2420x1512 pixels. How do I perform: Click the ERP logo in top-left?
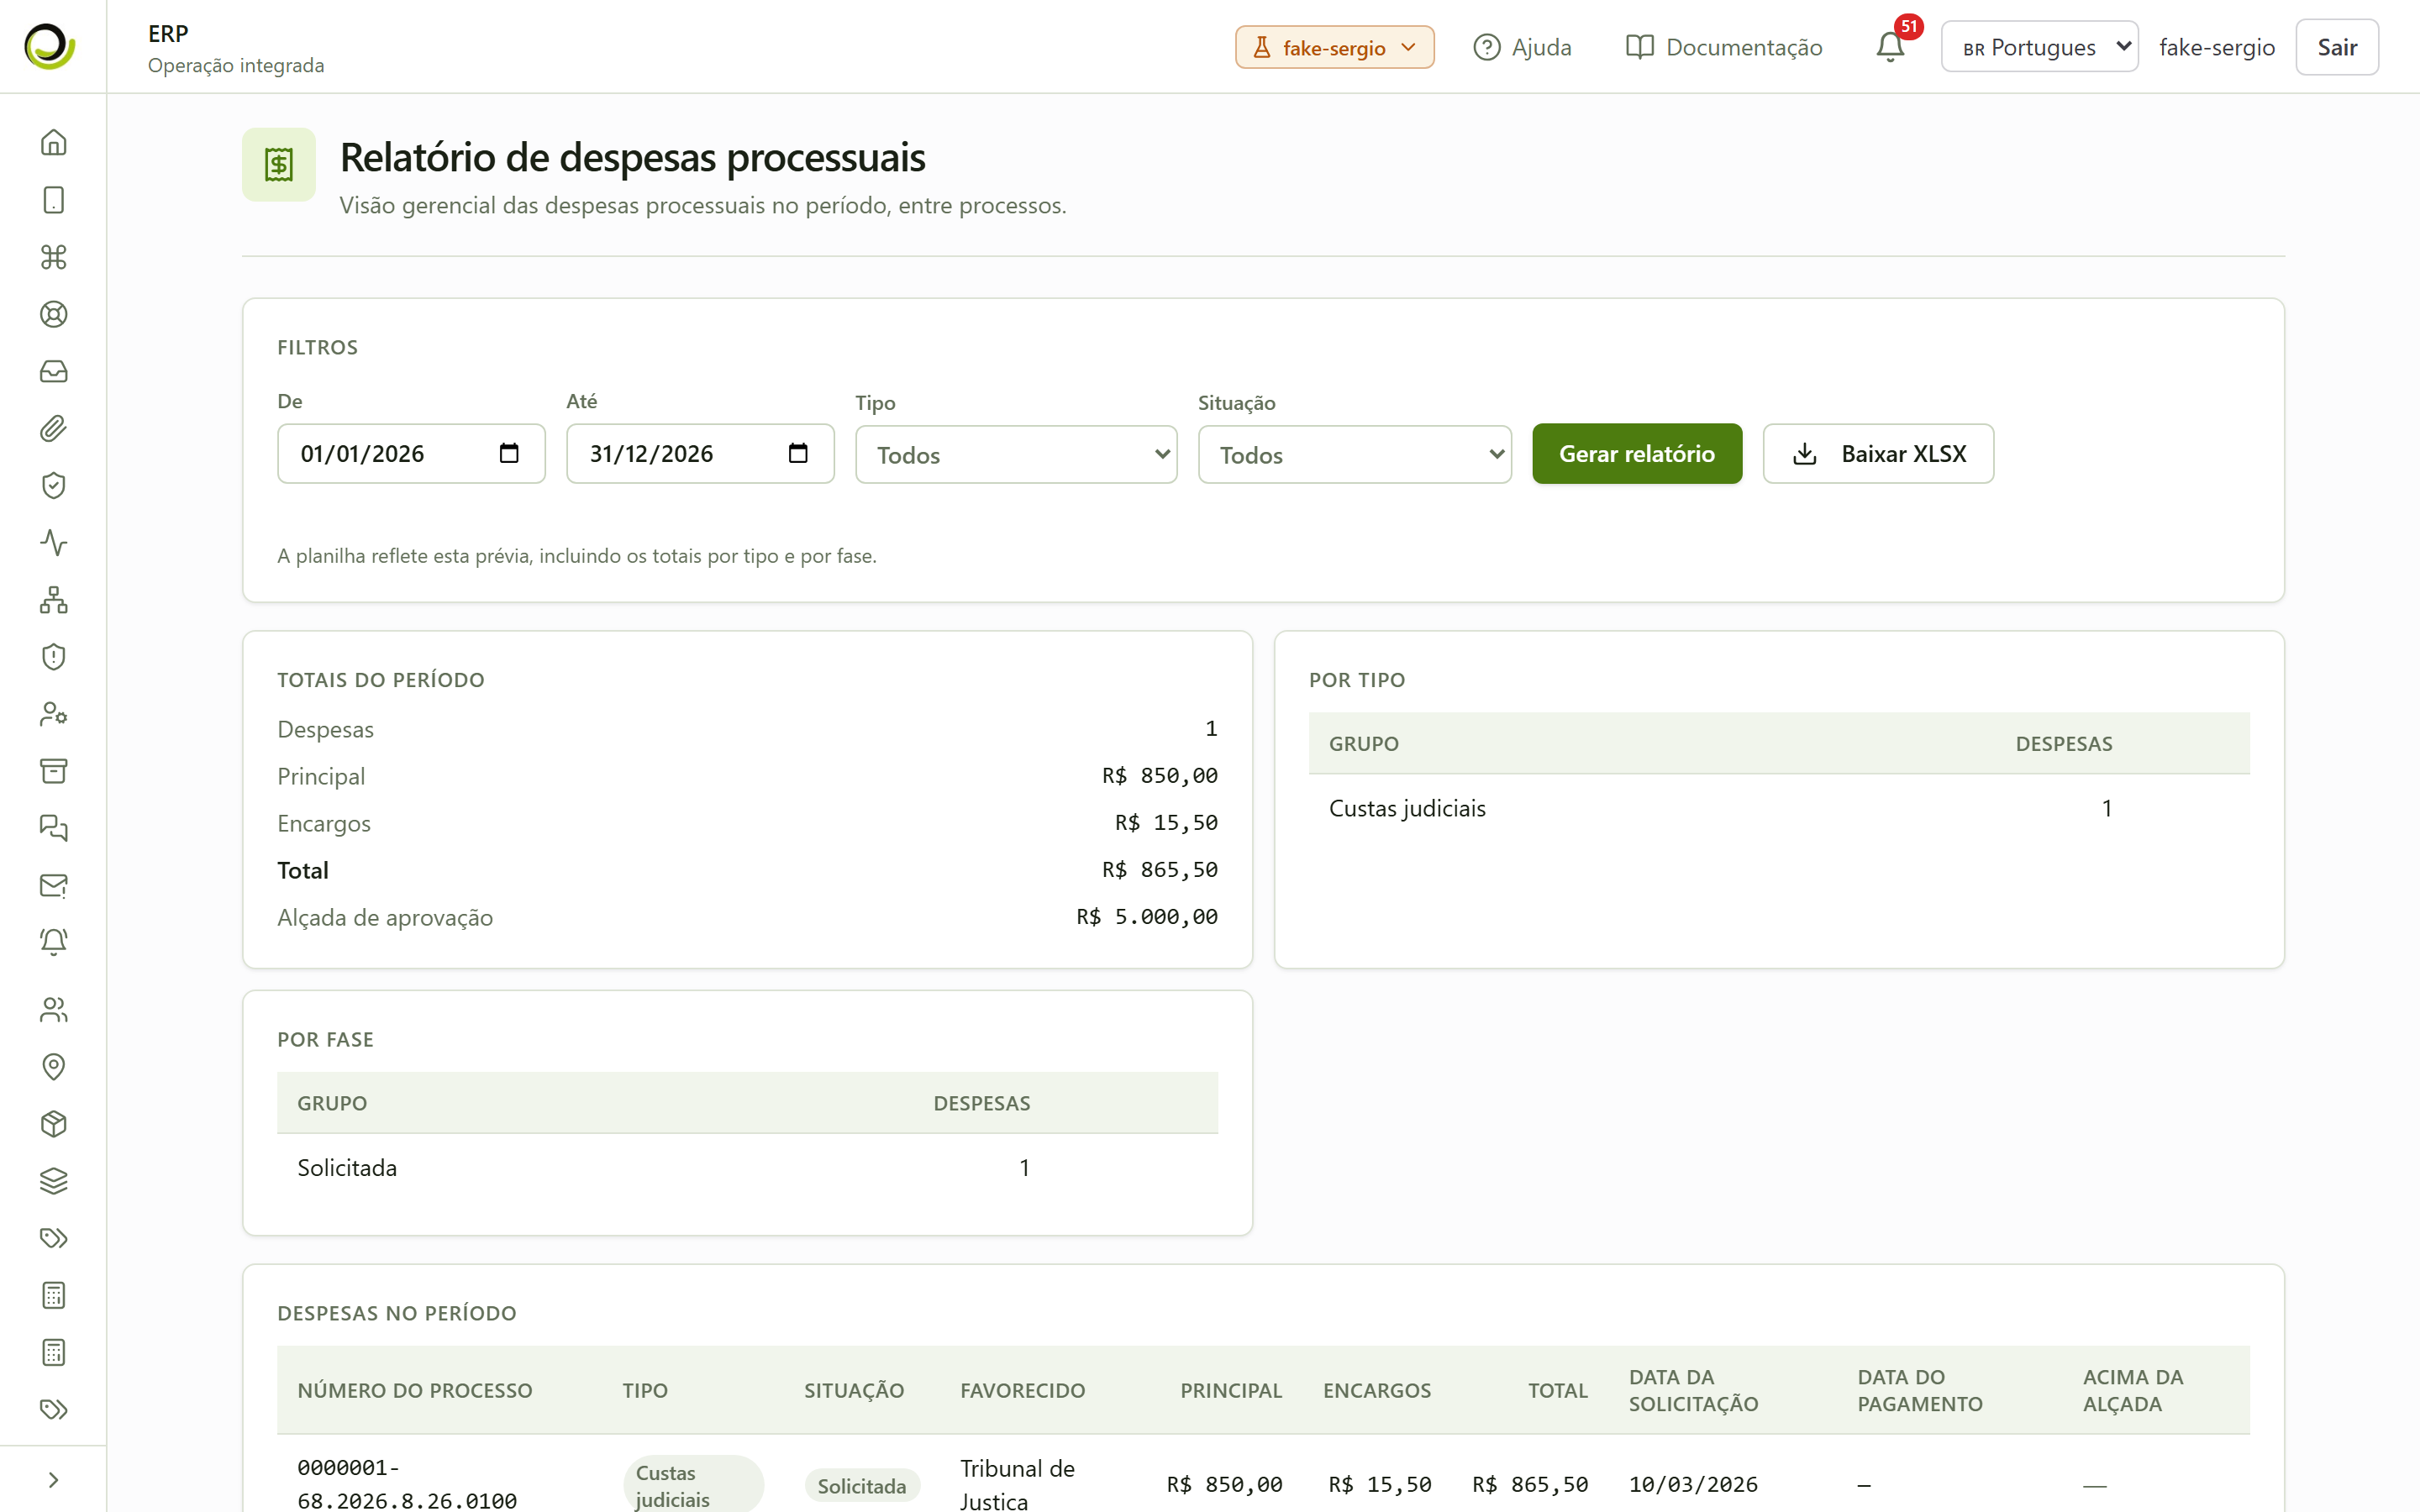tap(50, 46)
